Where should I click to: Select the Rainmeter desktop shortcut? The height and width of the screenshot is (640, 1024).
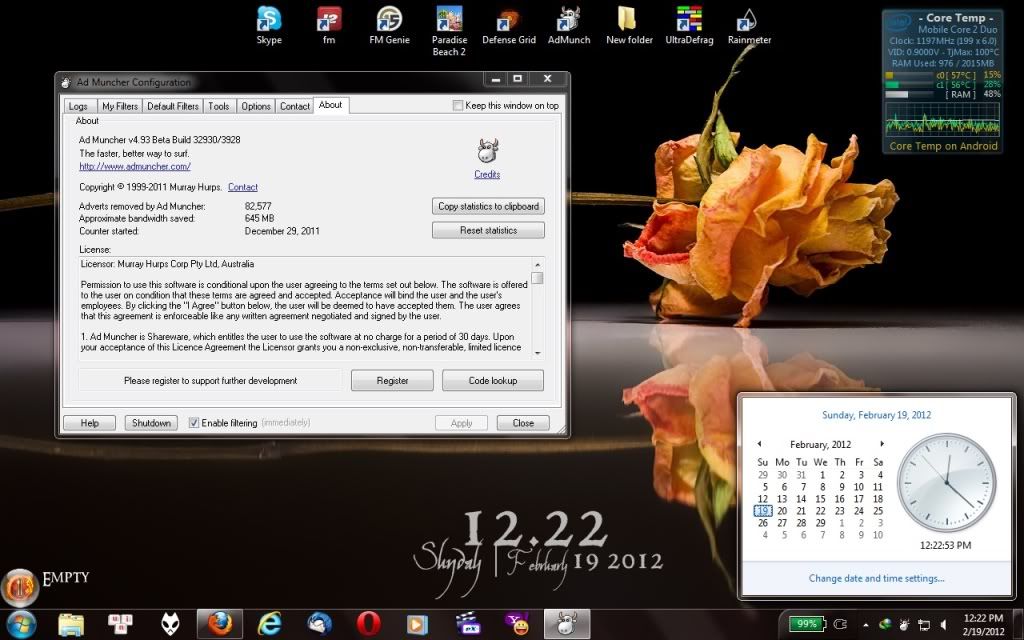coord(749,26)
